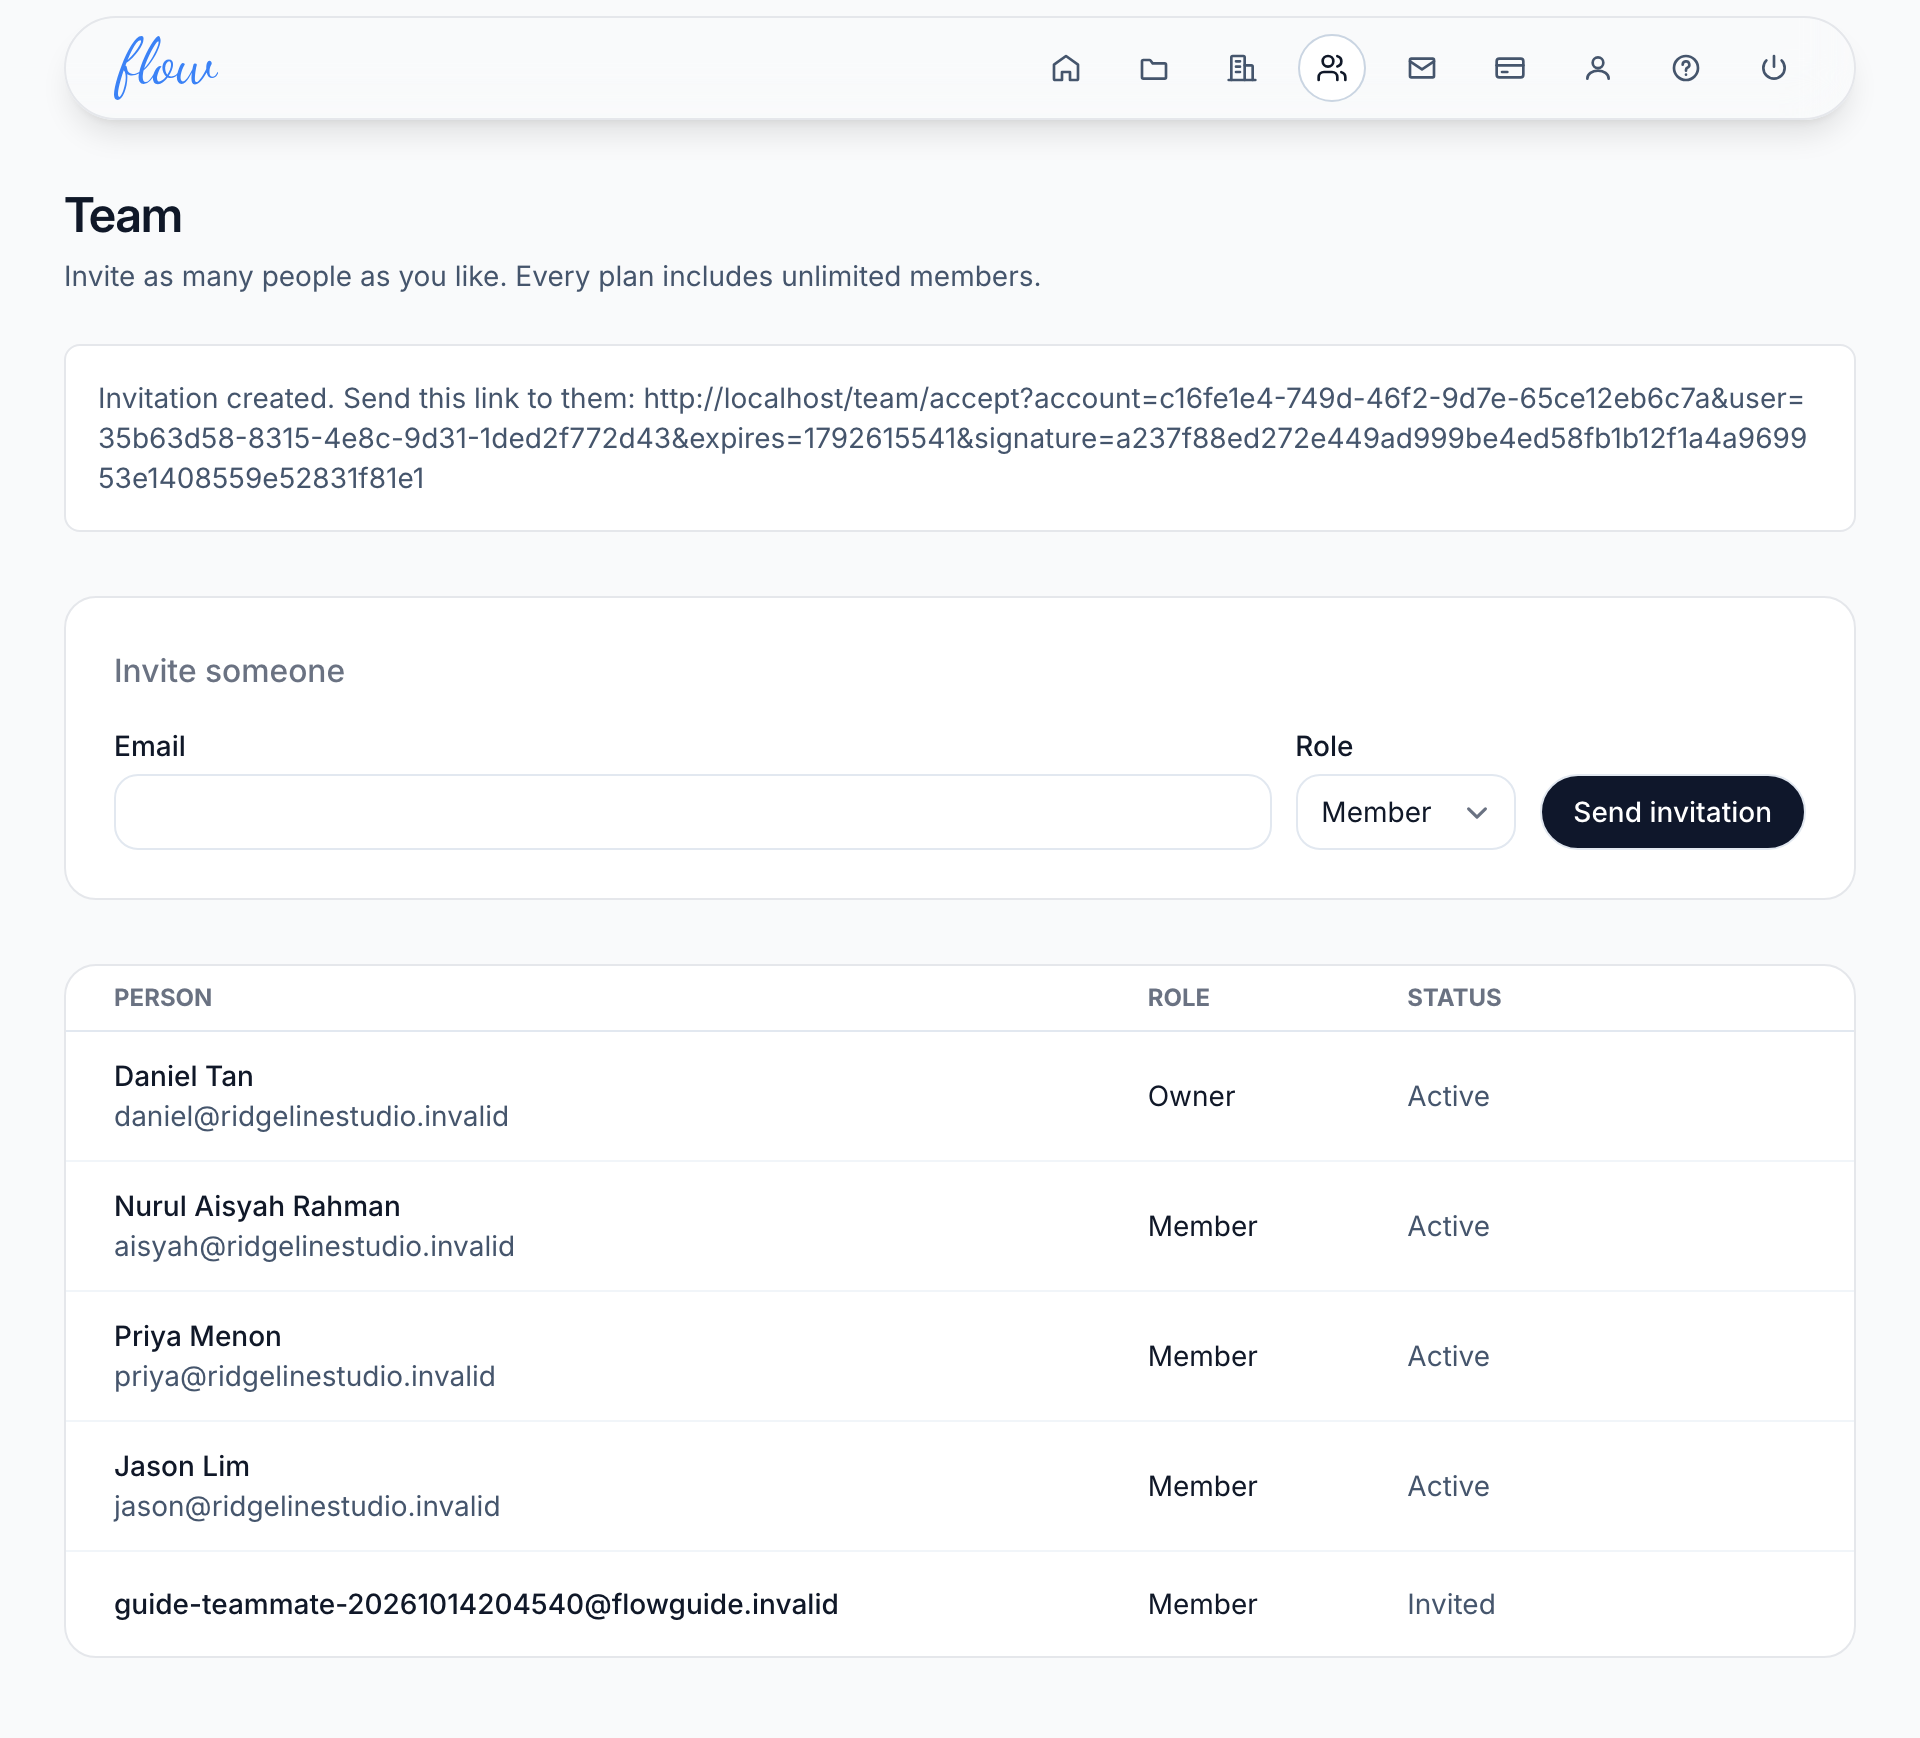This screenshot has height=1738, width=1920.
Task: Select the Priya Menon name
Action: (x=198, y=1336)
